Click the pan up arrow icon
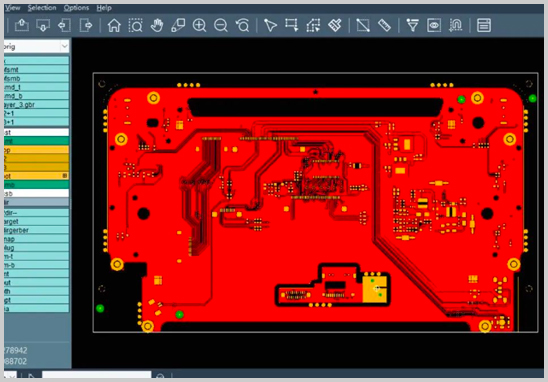This screenshot has width=548, height=382. click(x=22, y=25)
